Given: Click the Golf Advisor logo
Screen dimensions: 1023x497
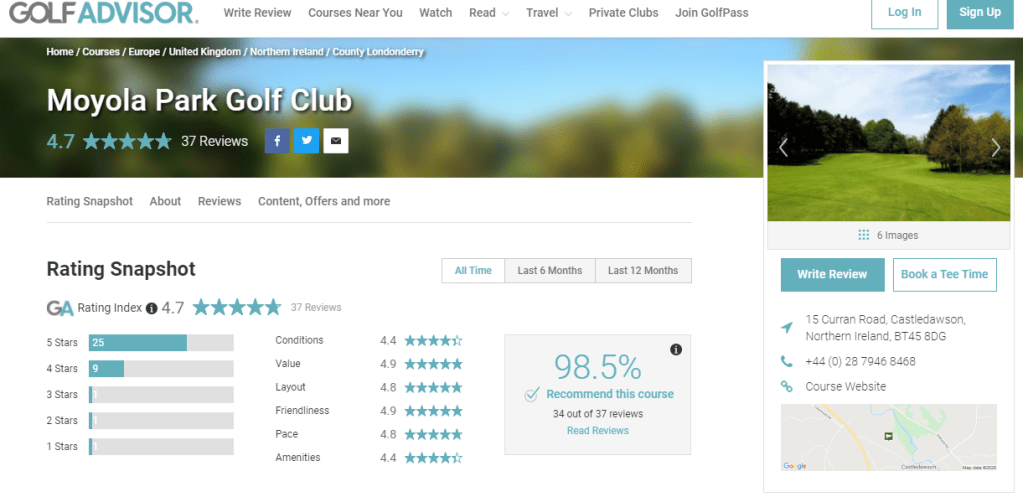Looking at the screenshot, I should [104, 12].
